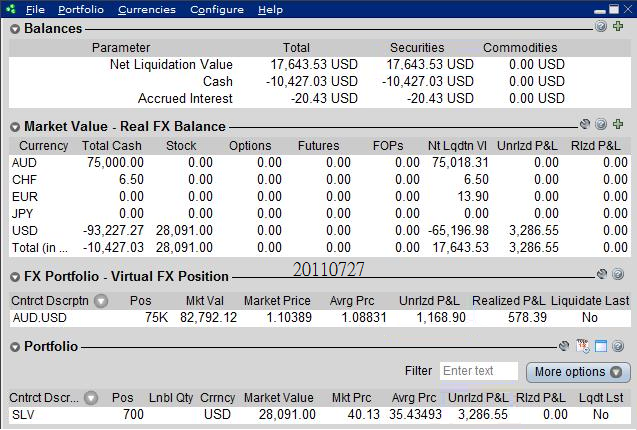637x430 pixels.
Task: Click the AUD Total Cash value 75,000.00
Action: (x=115, y=163)
